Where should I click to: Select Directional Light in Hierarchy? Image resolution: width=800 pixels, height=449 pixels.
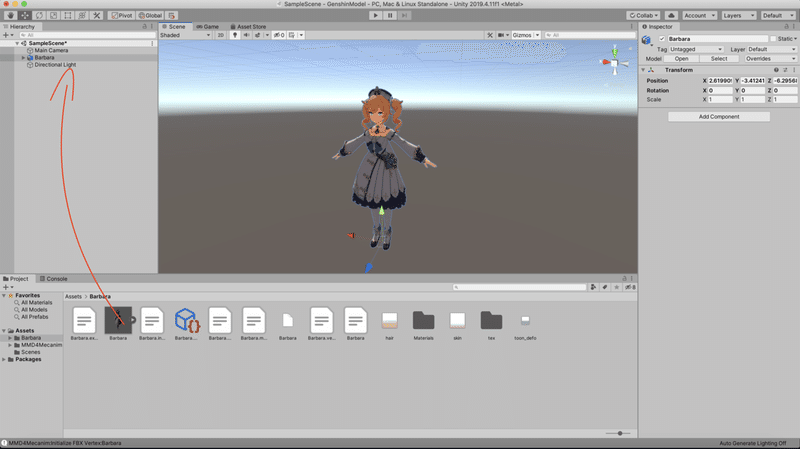(55, 65)
